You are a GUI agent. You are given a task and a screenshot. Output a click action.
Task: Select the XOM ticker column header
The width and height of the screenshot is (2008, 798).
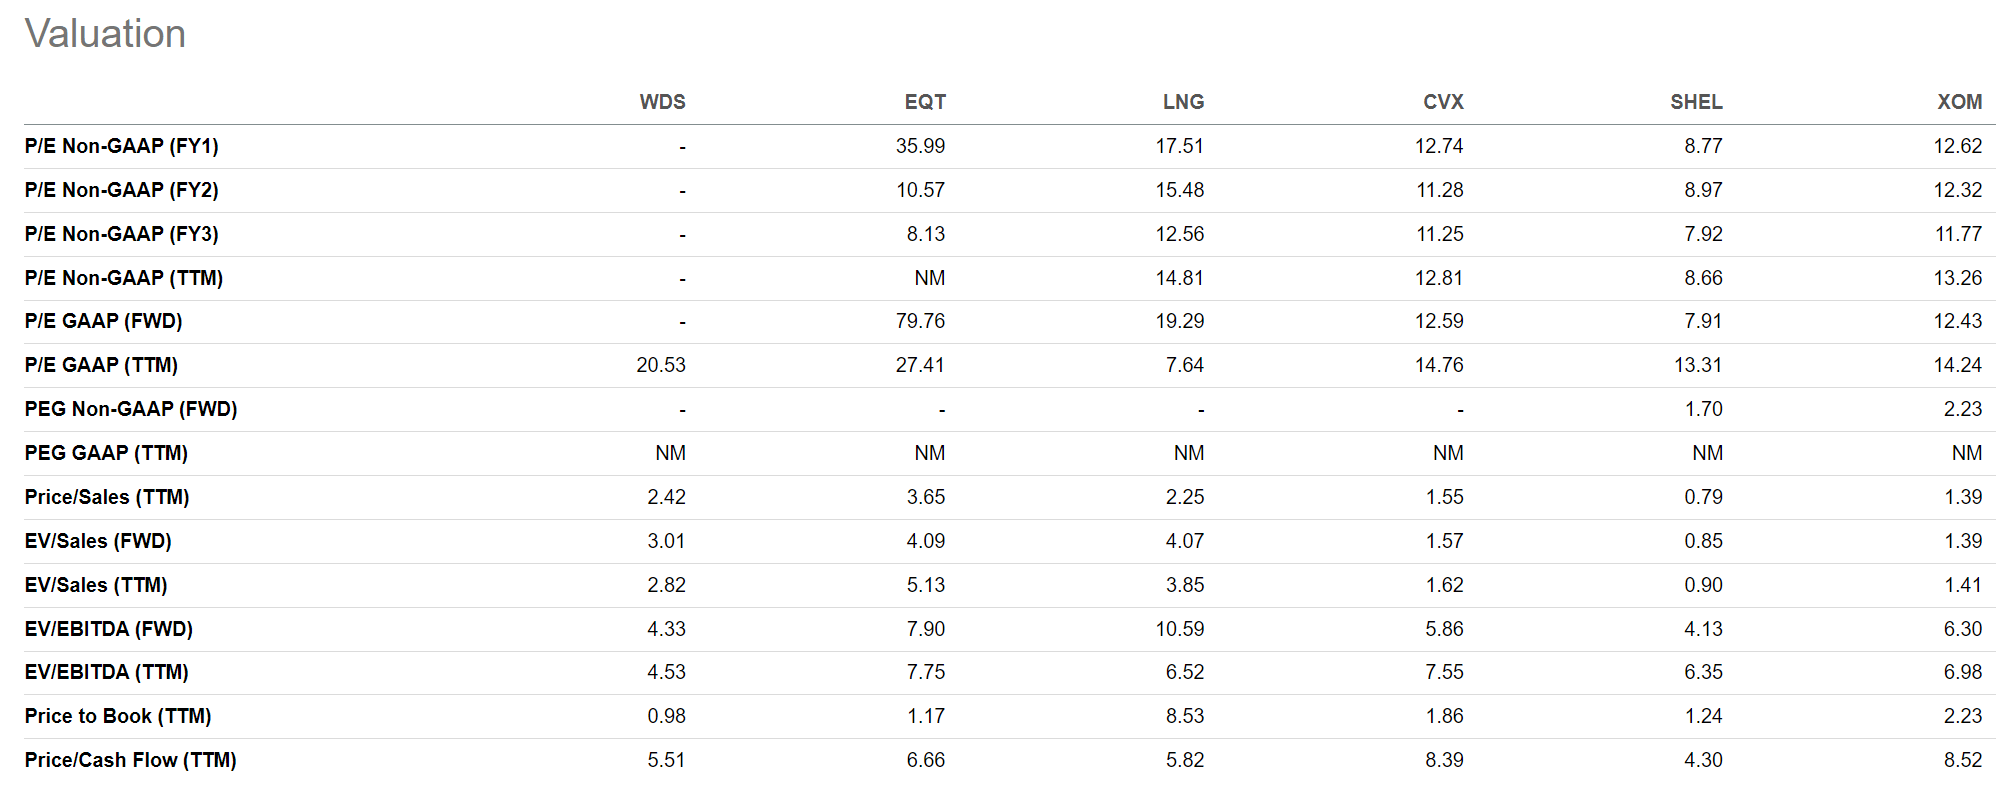coord(1959,102)
